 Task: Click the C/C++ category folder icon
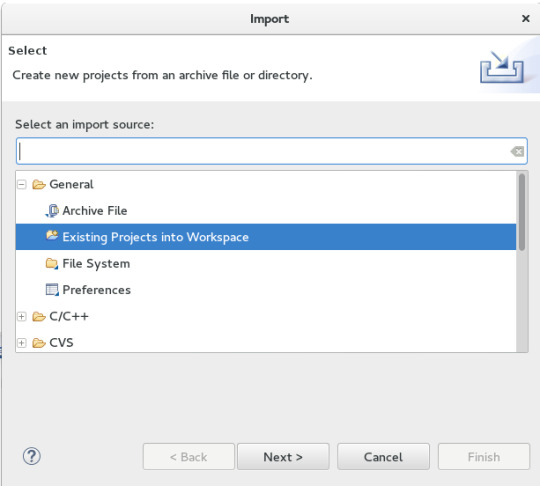(x=39, y=317)
